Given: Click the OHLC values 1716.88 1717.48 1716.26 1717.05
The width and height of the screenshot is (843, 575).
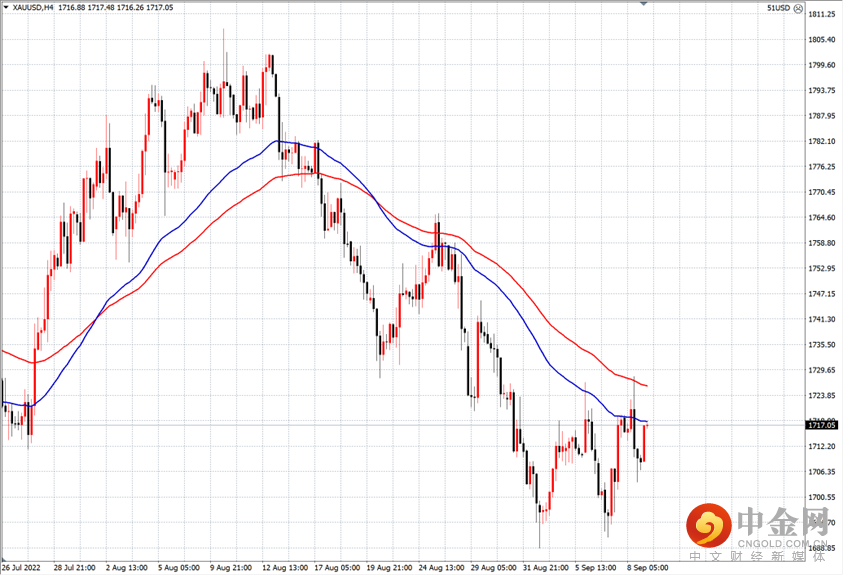Looking at the screenshot, I should pos(116,8).
